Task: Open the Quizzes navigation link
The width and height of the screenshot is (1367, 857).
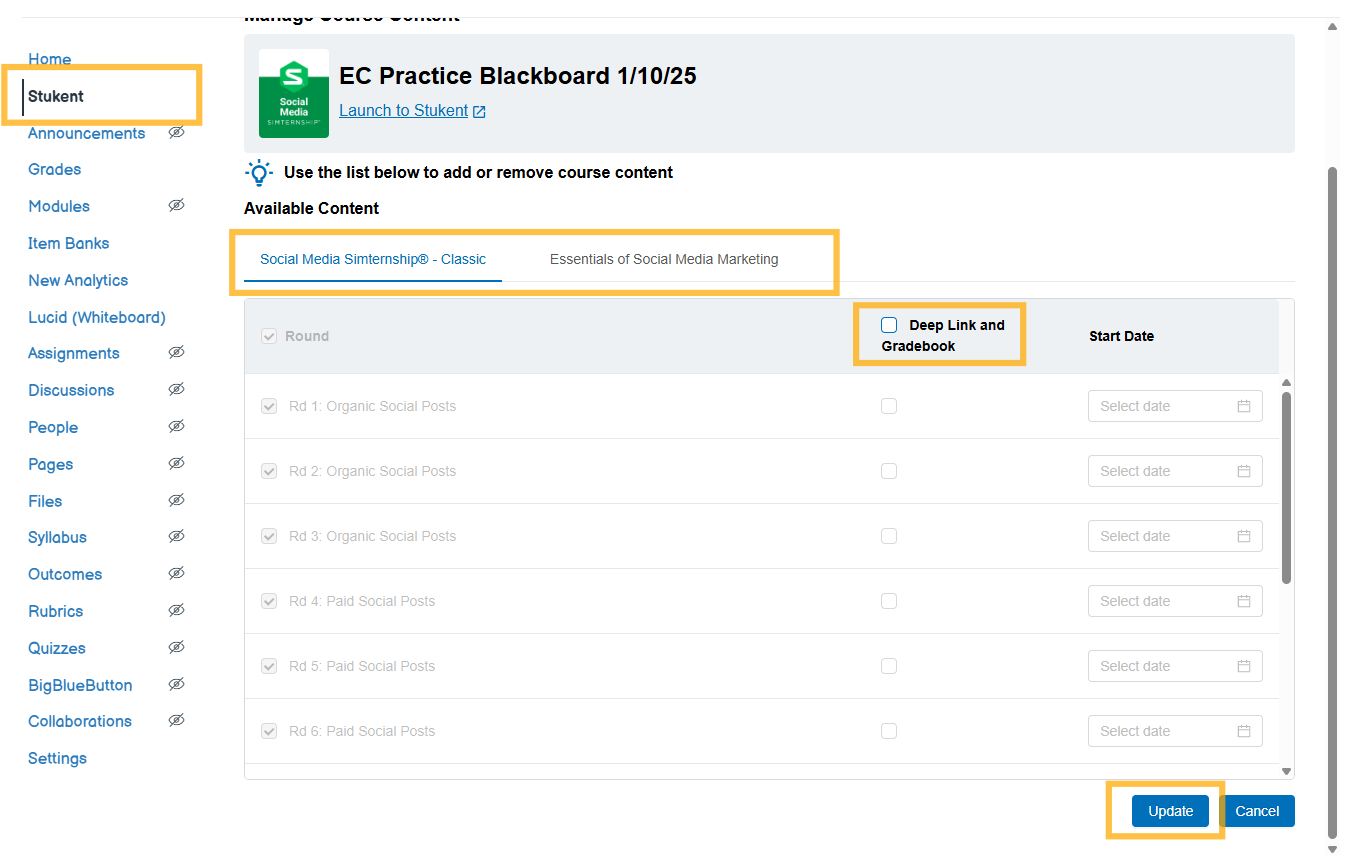Action: (57, 648)
